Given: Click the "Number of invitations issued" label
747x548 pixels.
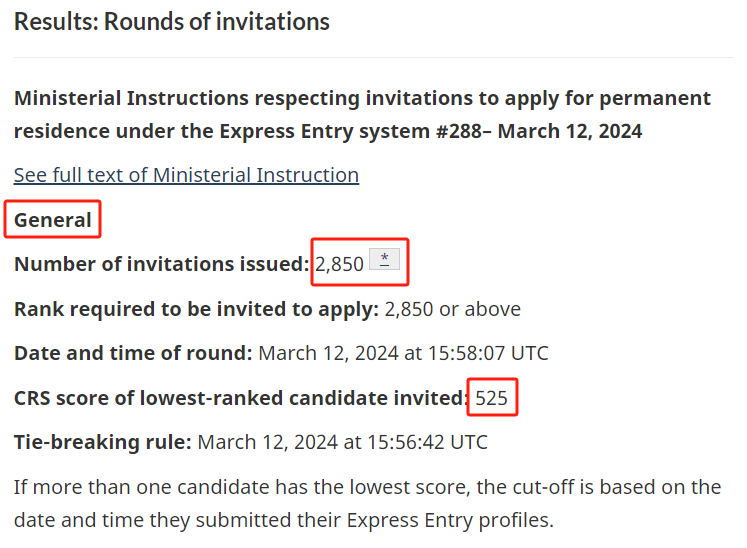Looking at the screenshot, I should [161, 264].
